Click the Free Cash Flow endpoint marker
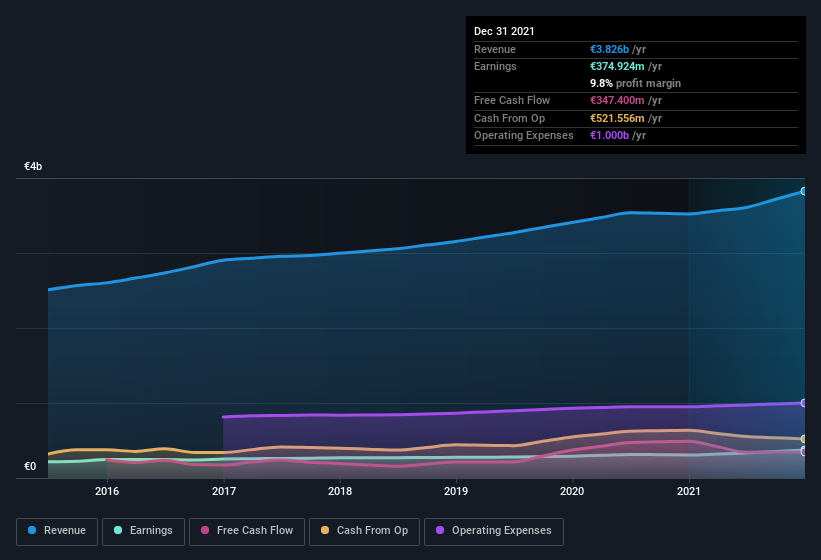The height and width of the screenshot is (560, 821). tap(803, 452)
